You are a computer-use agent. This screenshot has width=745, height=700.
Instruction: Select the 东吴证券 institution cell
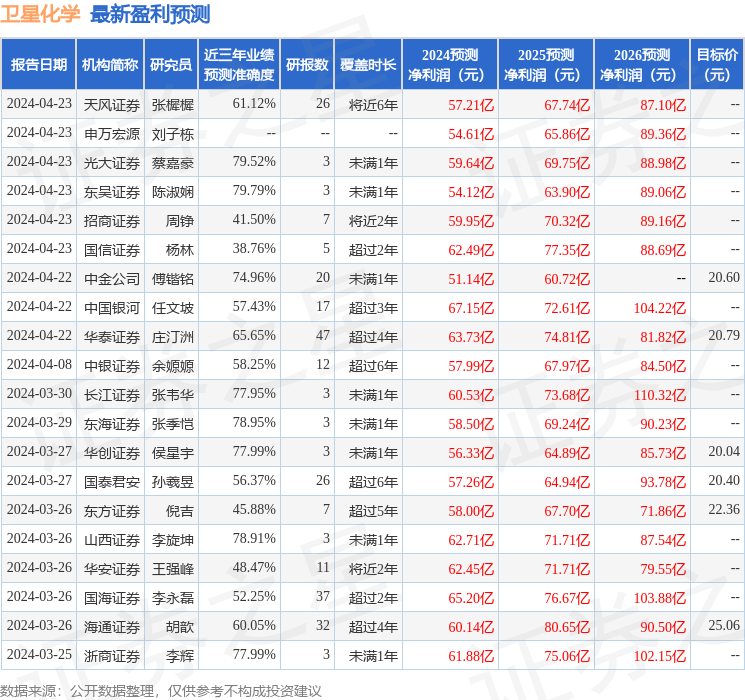[112, 192]
